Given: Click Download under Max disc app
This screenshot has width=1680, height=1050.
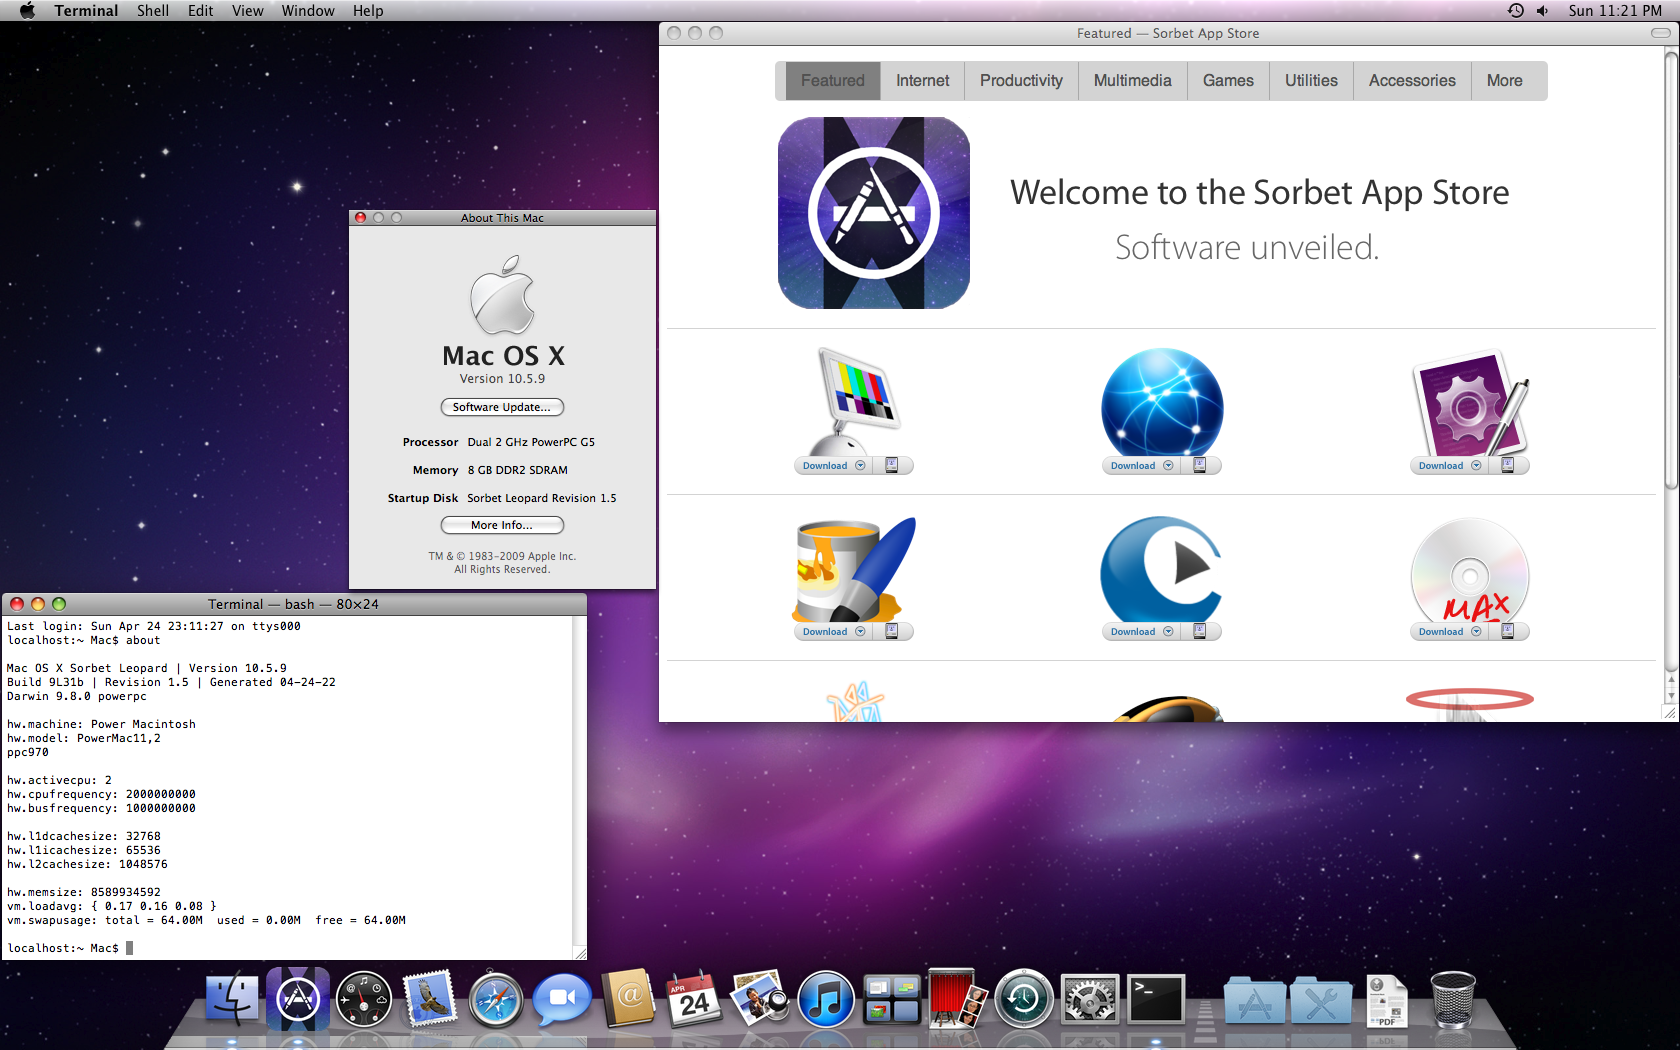Looking at the screenshot, I should (1441, 632).
